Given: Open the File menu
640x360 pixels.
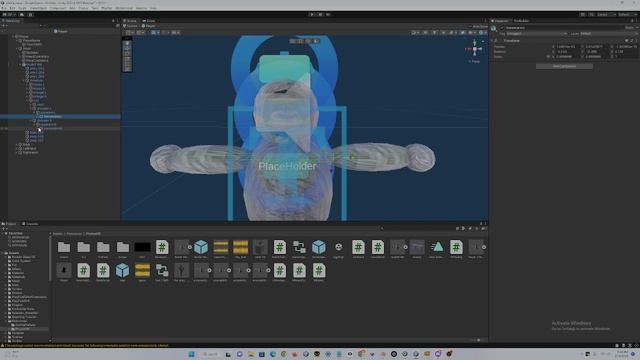Looking at the screenshot, I should 4,8.
